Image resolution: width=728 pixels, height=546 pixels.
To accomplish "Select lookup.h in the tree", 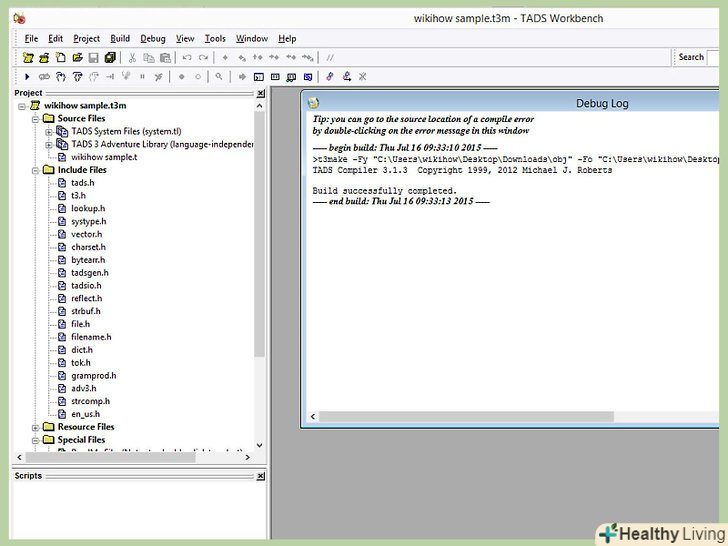I will pyautogui.click(x=88, y=209).
